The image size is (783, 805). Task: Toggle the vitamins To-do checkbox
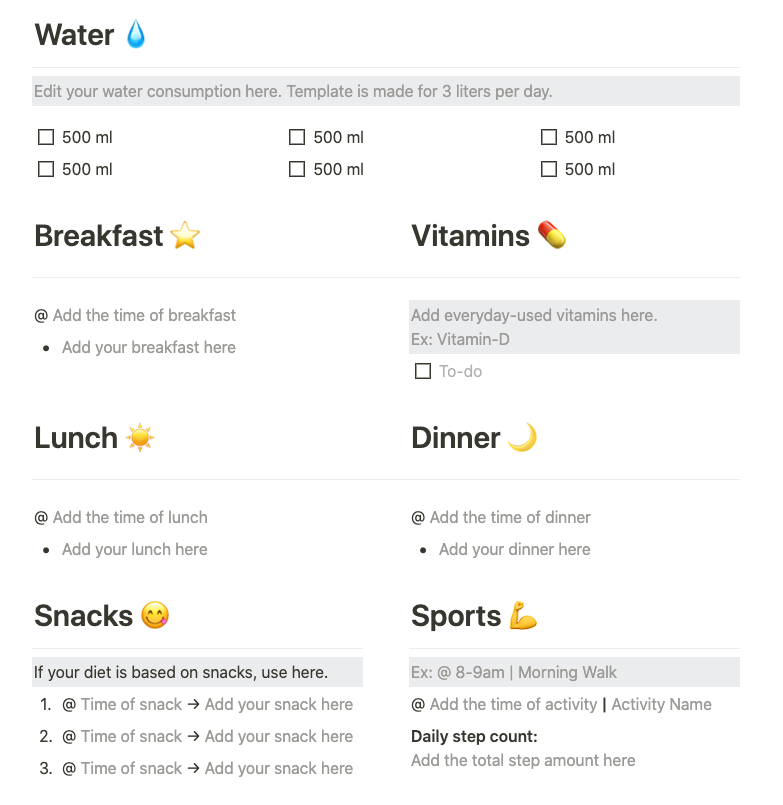point(423,371)
